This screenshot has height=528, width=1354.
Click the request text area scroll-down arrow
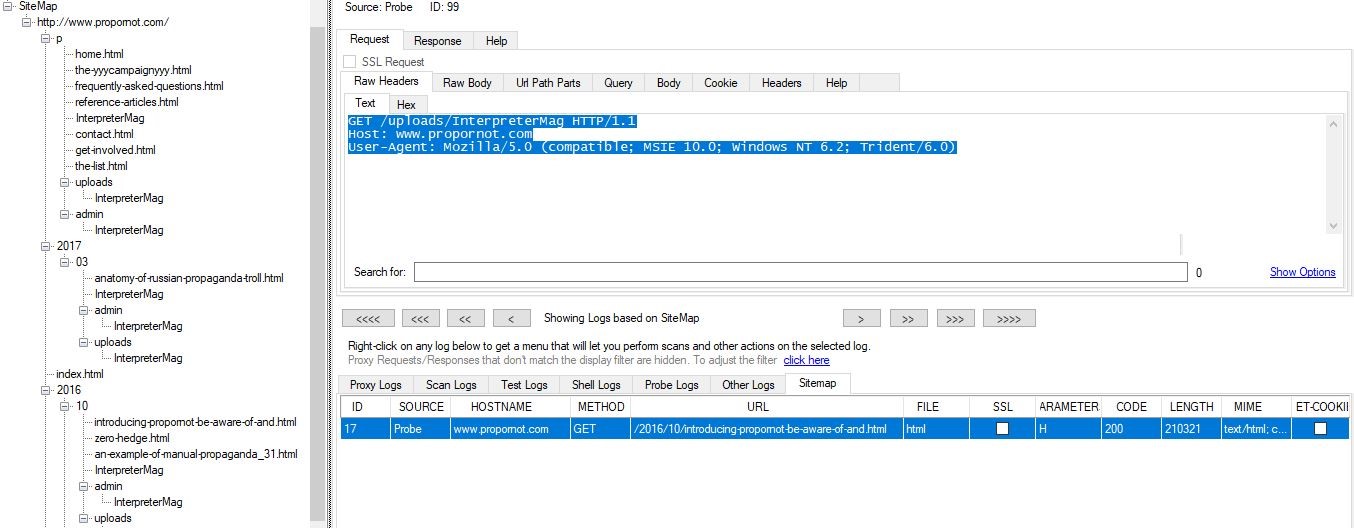tap(1333, 226)
